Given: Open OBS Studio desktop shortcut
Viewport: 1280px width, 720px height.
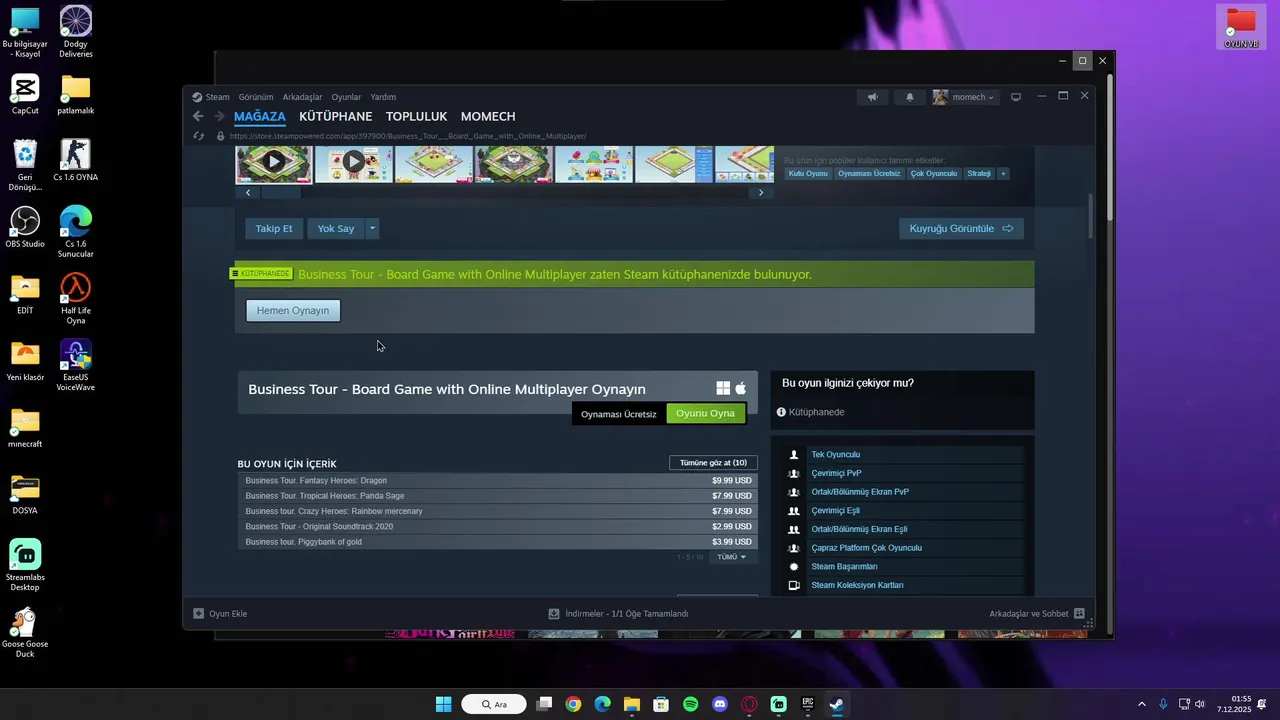Looking at the screenshot, I should point(25,227).
